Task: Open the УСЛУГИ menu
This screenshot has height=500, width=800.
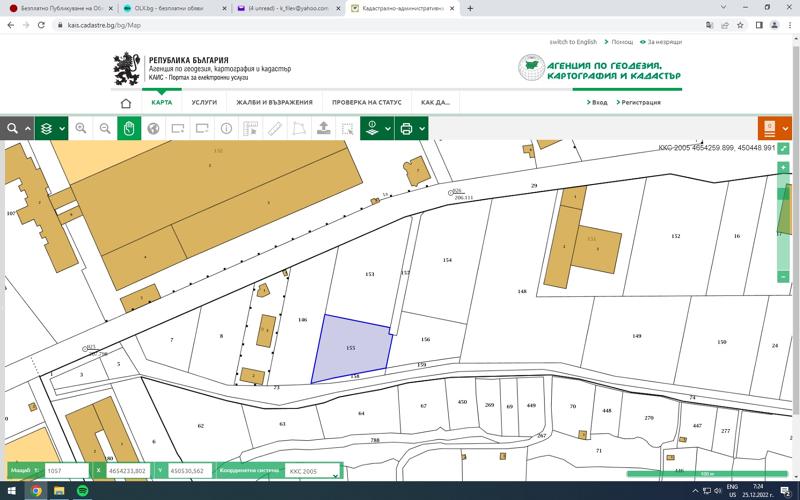Action: (204, 102)
